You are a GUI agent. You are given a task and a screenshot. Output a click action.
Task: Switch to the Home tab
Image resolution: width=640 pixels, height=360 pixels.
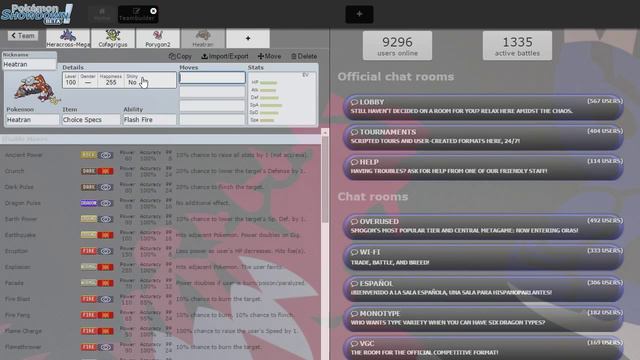point(102,14)
